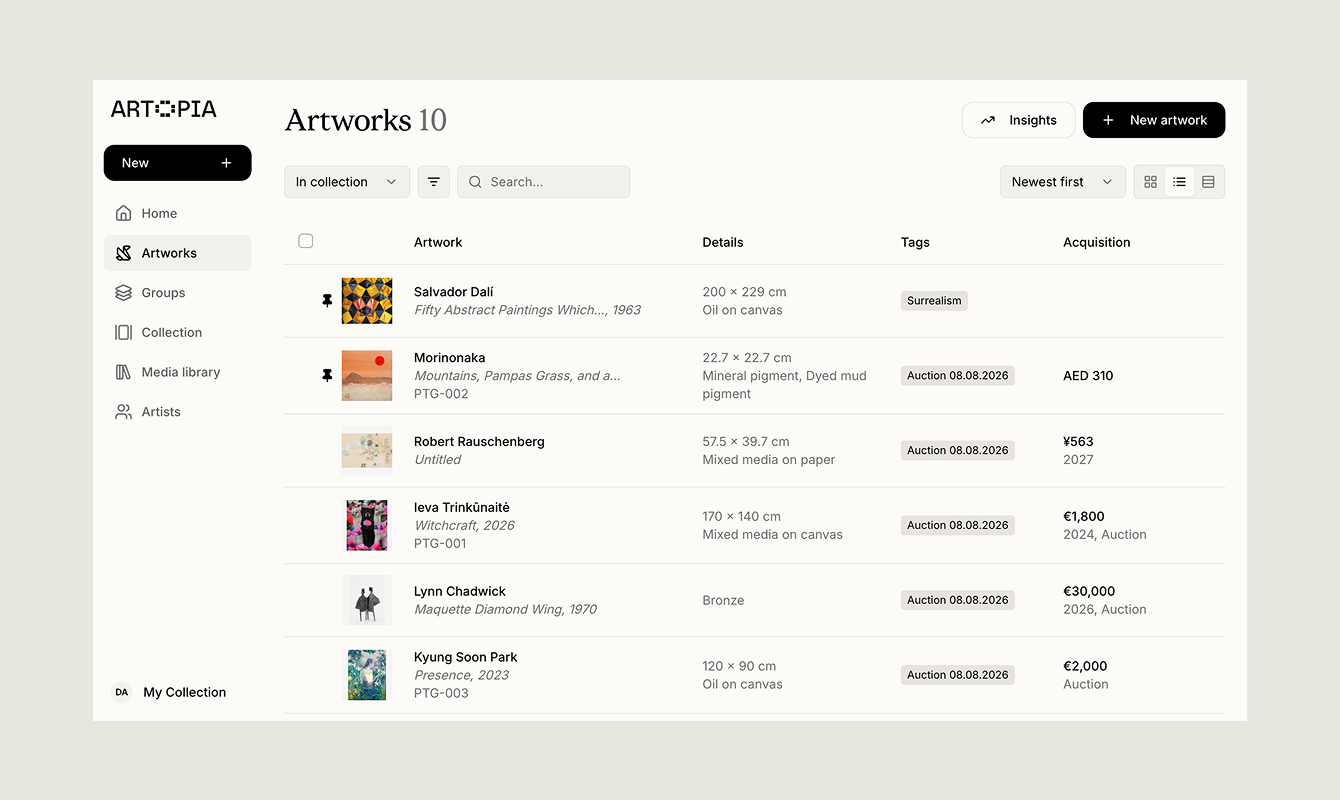Open the Insights button
Image resolution: width=1340 pixels, height=800 pixels.
pos(1018,120)
